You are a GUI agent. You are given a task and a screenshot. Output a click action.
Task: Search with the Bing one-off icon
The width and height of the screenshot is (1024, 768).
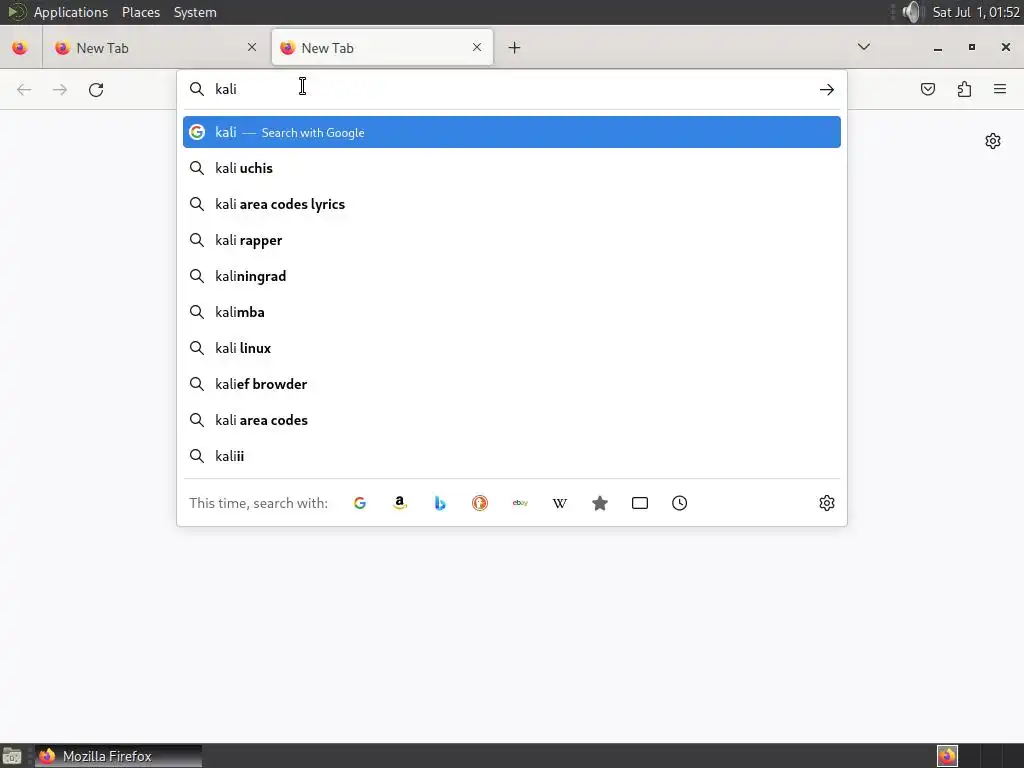[x=440, y=503]
